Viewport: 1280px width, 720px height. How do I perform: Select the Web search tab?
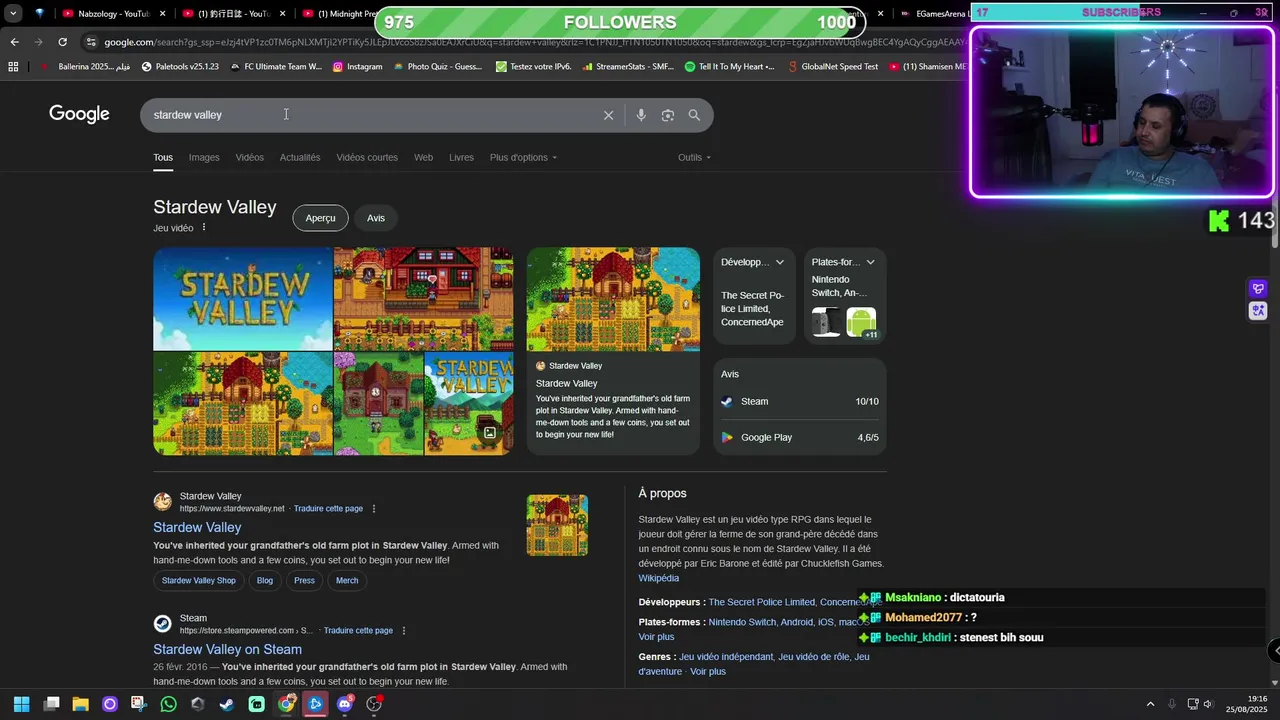(424, 157)
